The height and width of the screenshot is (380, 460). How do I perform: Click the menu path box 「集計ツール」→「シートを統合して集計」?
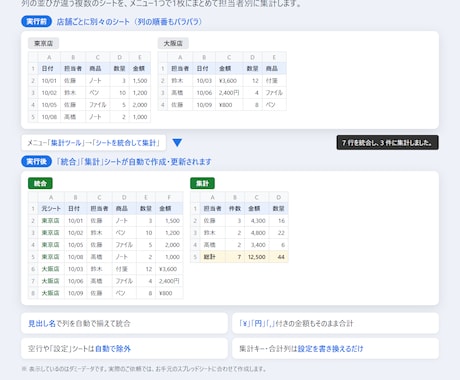(x=94, y=143)
